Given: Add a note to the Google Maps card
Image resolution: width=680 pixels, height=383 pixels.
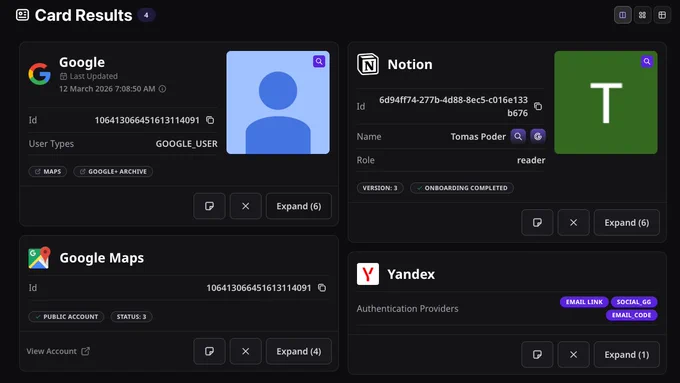Looking at the screenshot, I should click(209, 351).
